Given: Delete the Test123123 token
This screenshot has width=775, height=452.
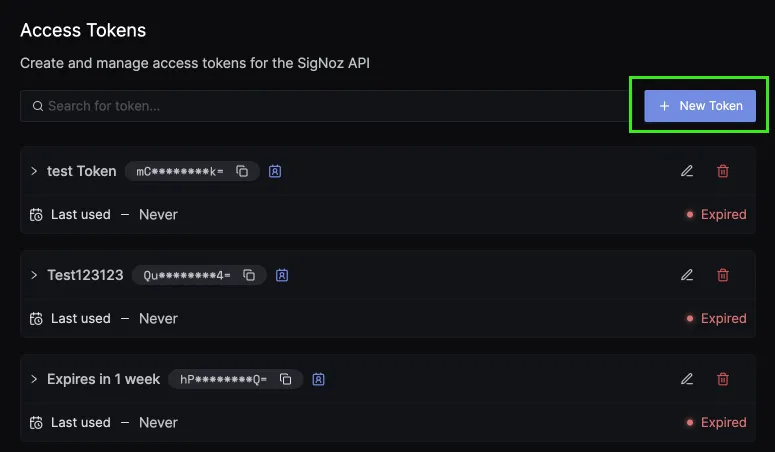Looking at the screenshot, I should click(x=723, y=275).
